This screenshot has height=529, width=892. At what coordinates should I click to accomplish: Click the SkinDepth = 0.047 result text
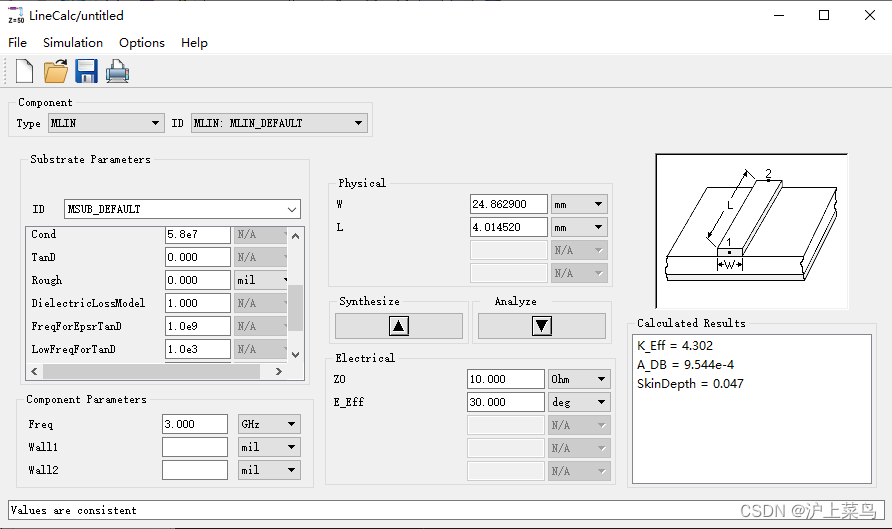pos(690,384)
